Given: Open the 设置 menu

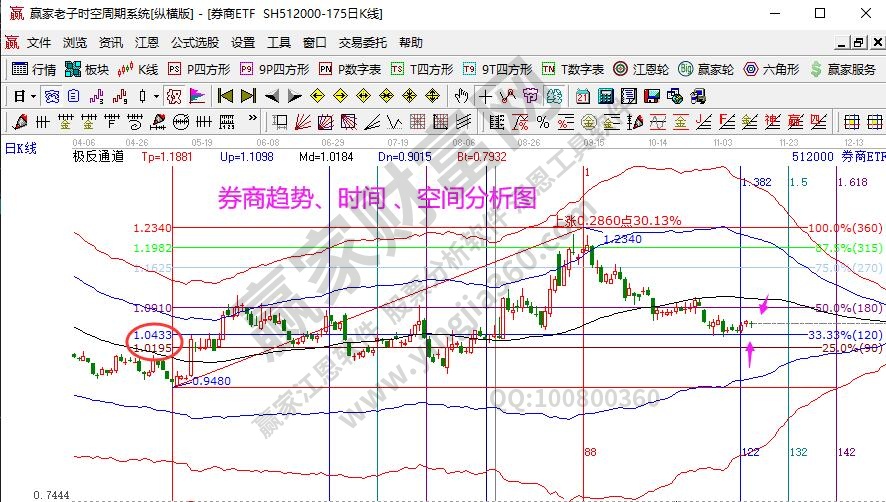Looking at the screenshot, I should coord(243,43).
